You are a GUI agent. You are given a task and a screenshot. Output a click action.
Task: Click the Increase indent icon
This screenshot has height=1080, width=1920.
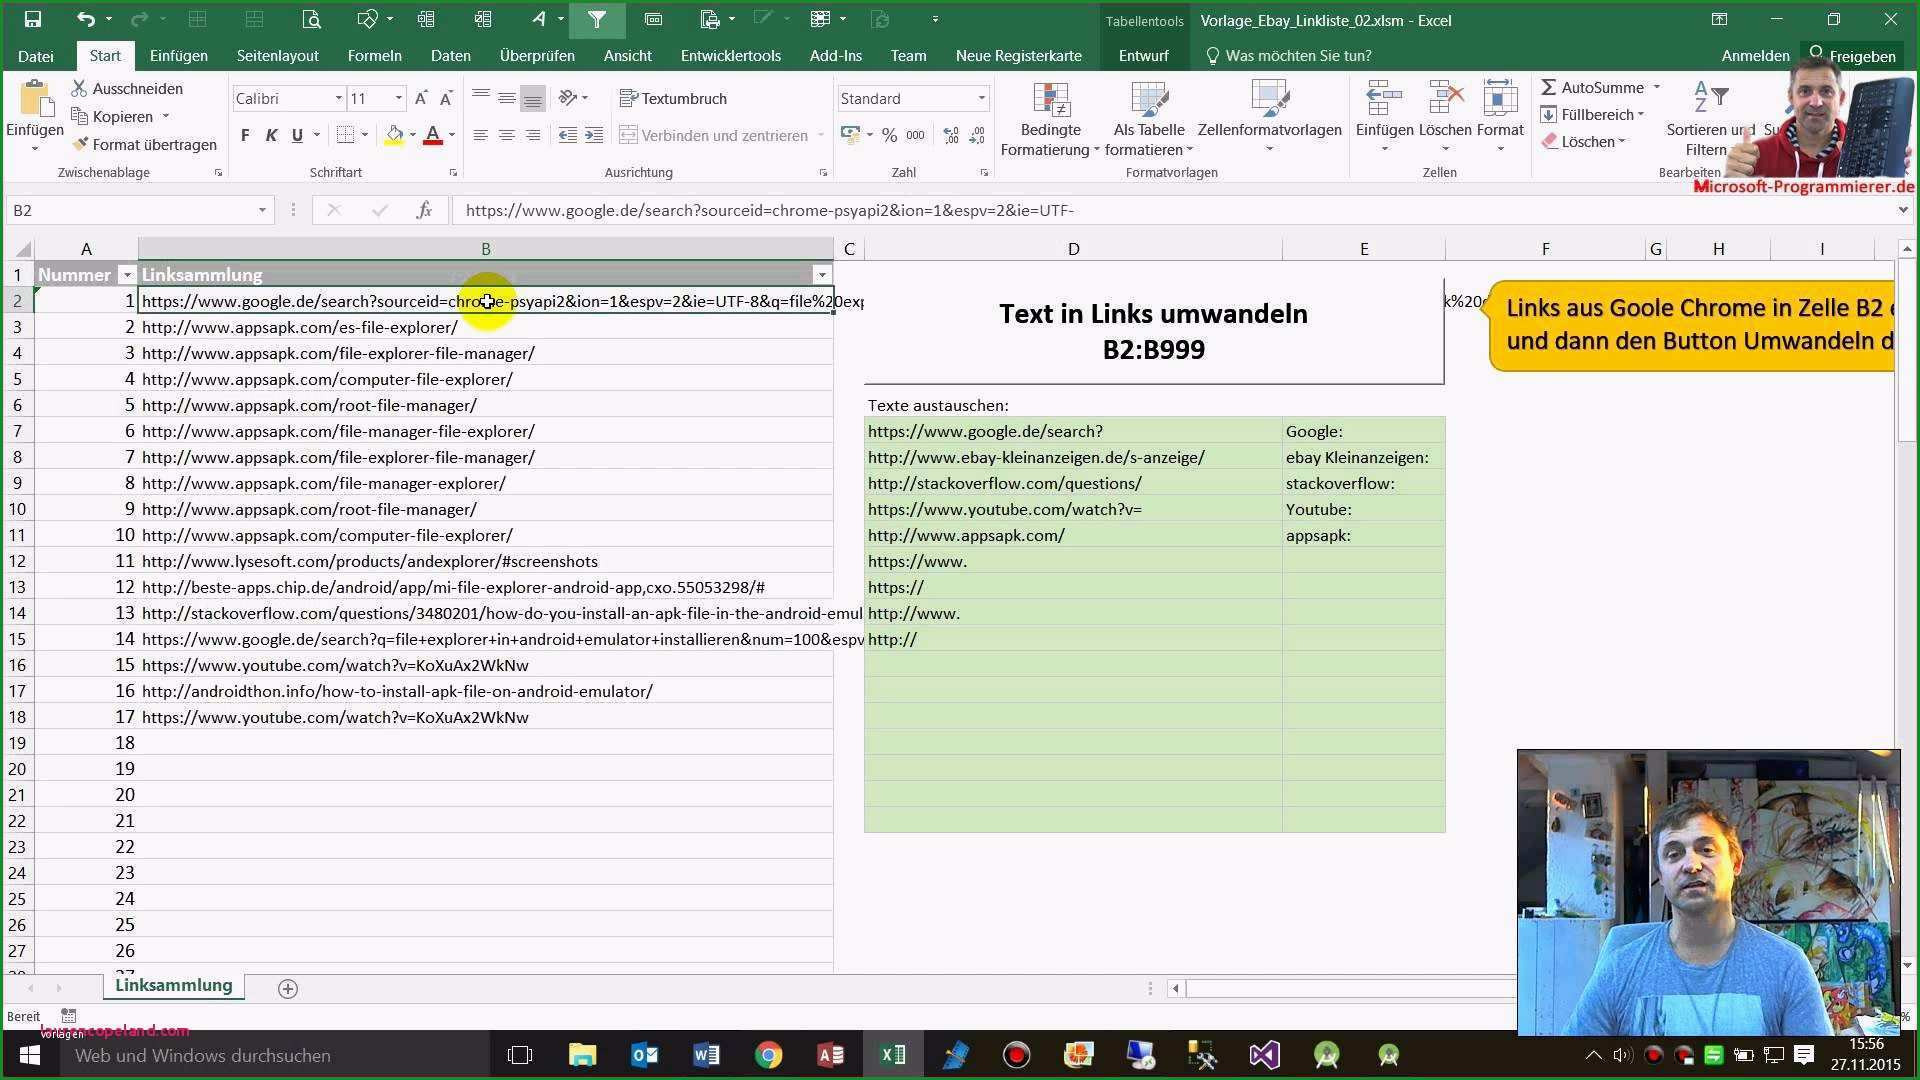coord(594,135)
